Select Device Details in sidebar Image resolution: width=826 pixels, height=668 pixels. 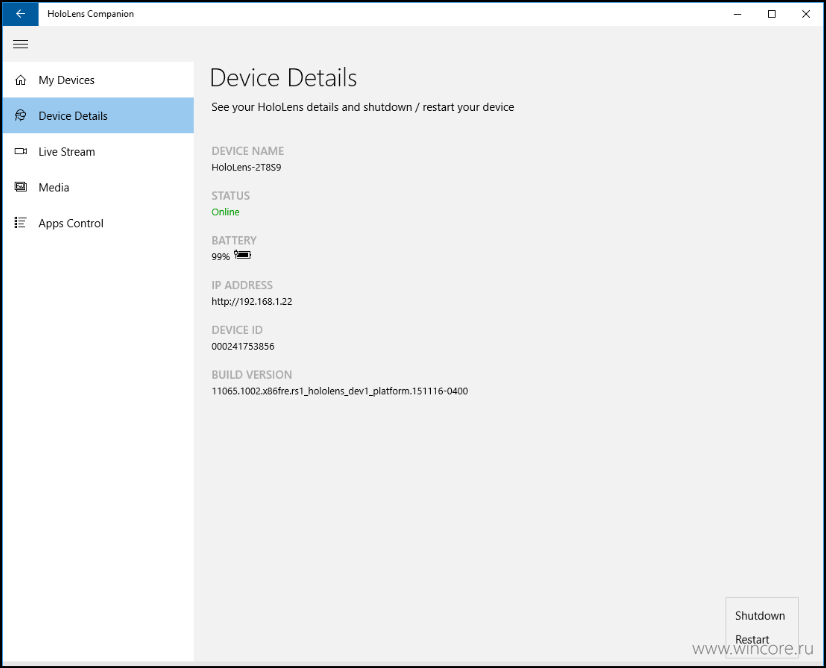pyautogui.click(x=99, y=115)
